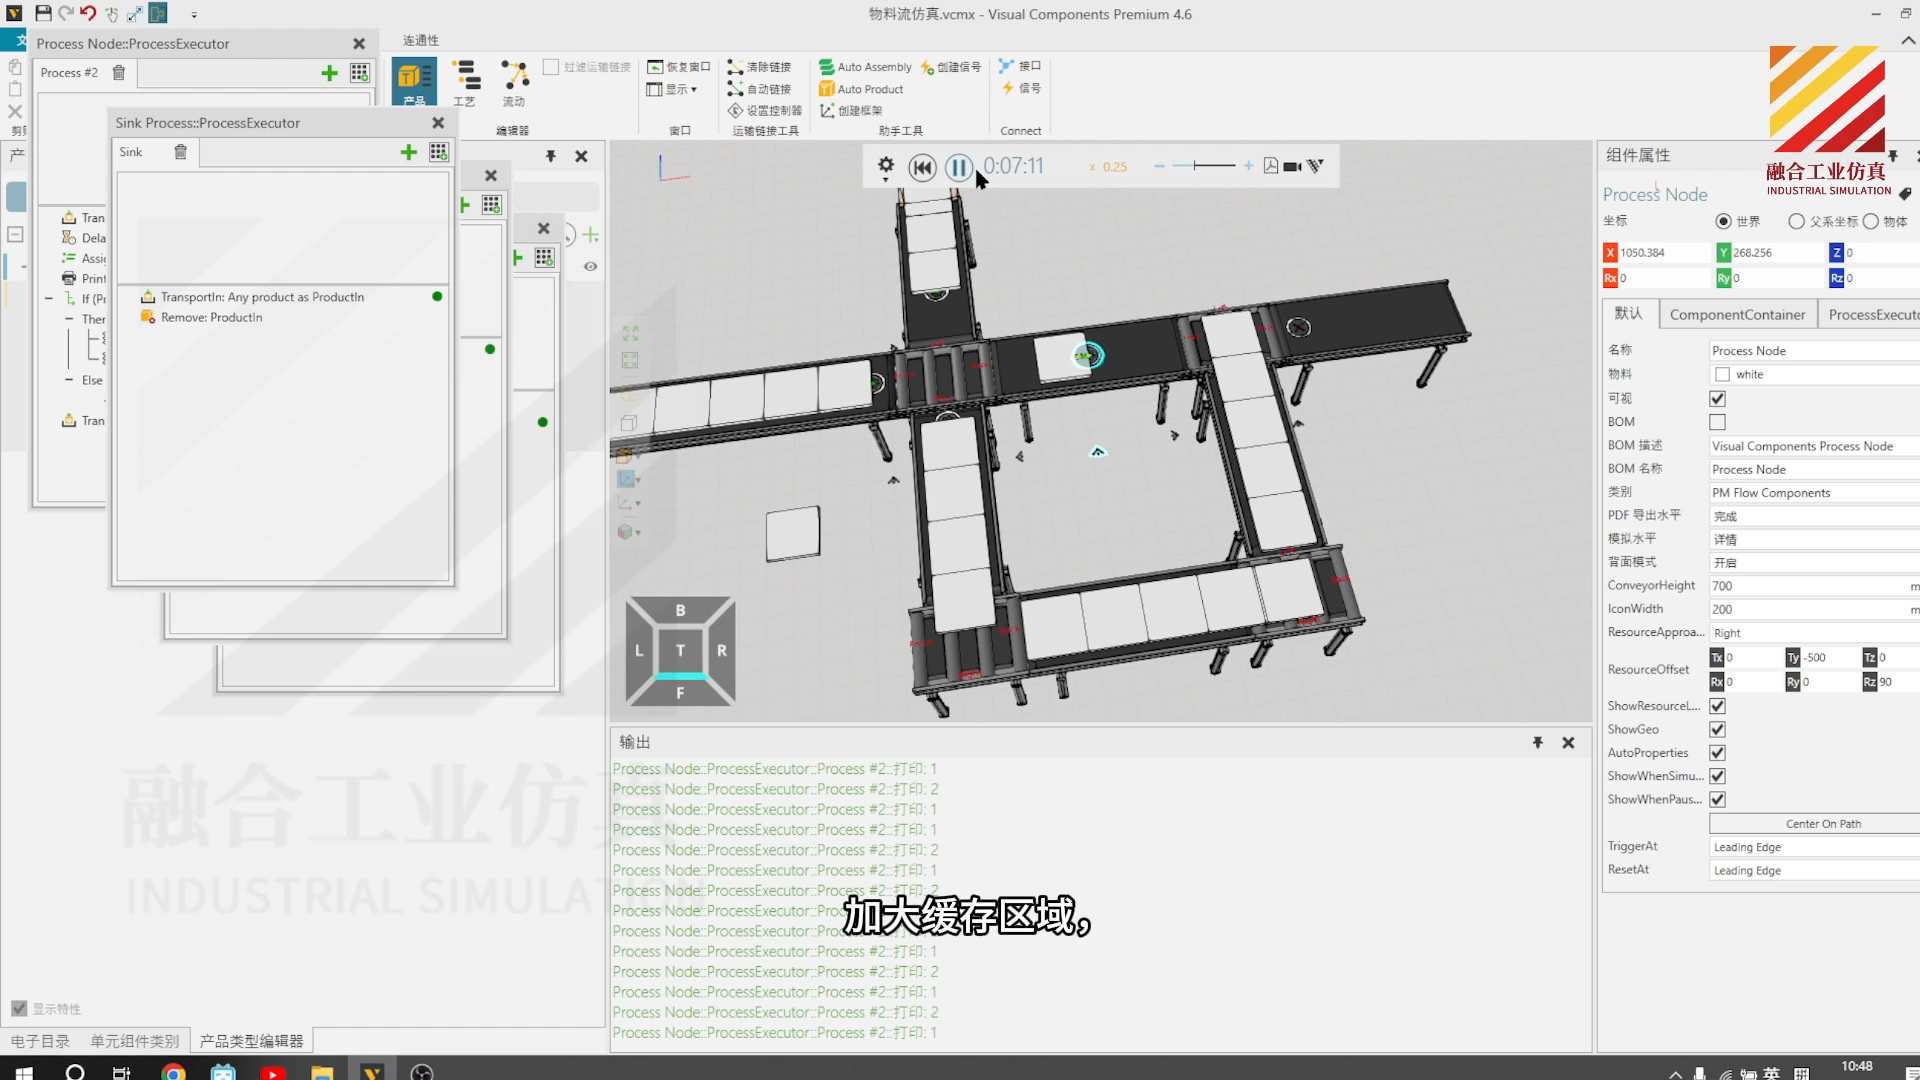Uncheck the 可视 visible checkbox
Screen dimensions: 1920x1080
click(x=1717, y=398)
